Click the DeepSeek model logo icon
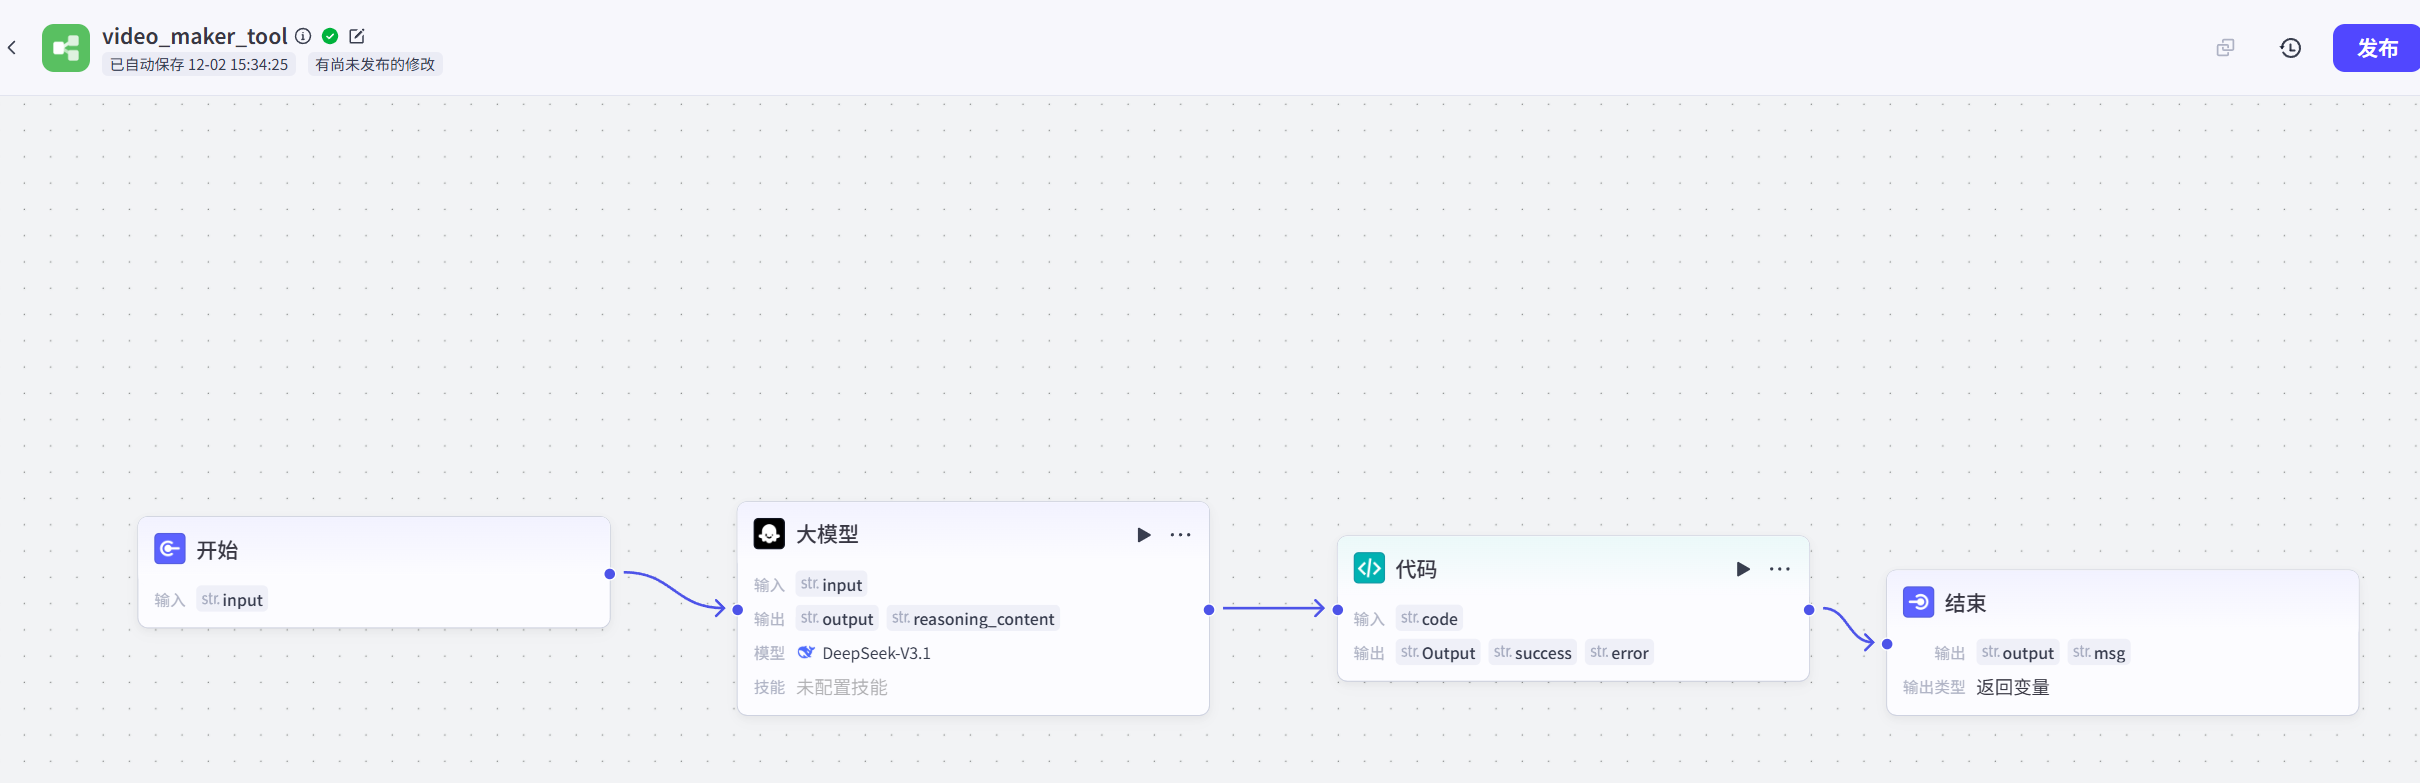Screen dimensions: 2420x783 [x=806, y=653]
